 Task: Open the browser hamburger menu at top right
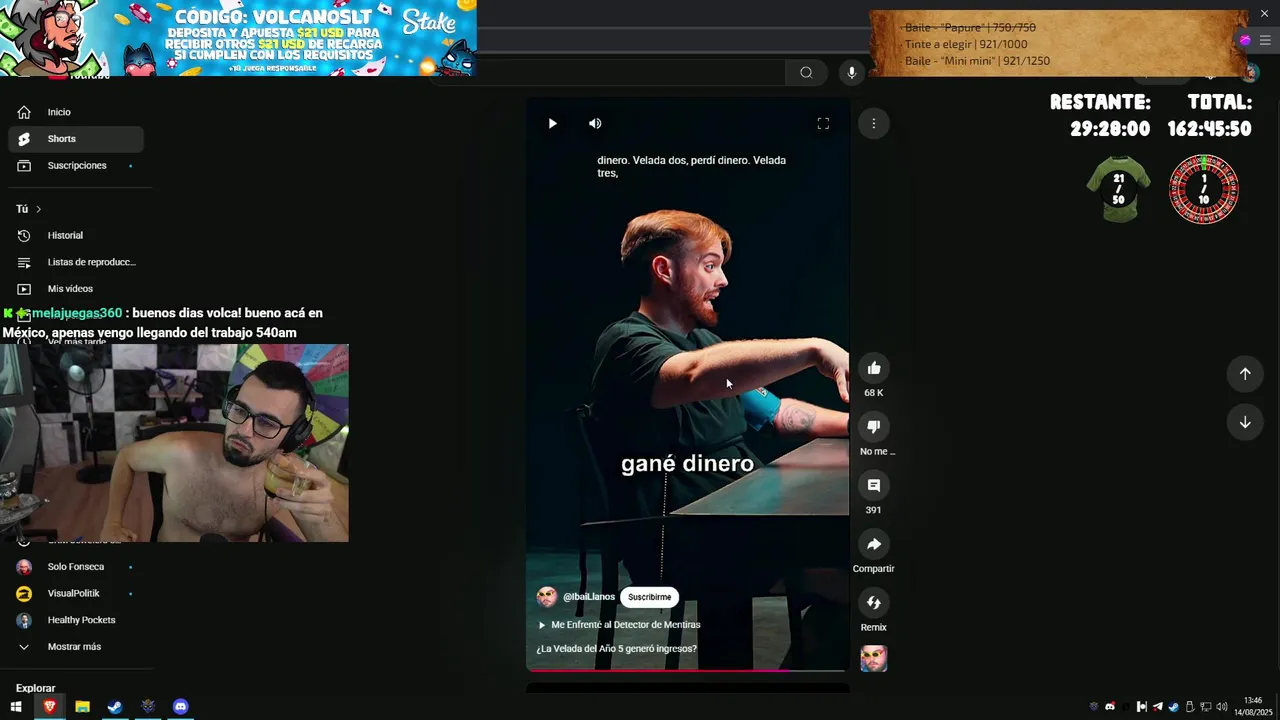(1265, 41)
